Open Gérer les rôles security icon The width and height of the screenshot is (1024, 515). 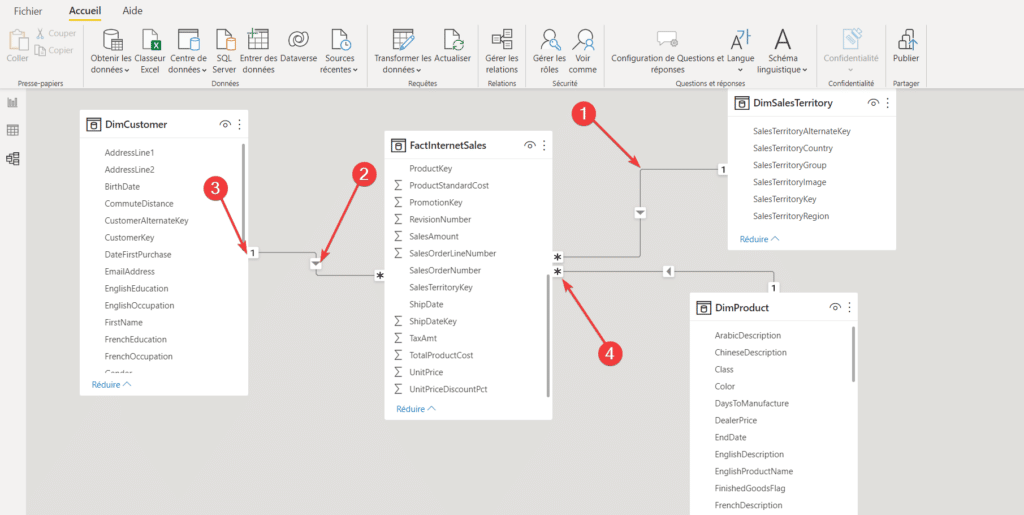[x=549, y=40]
